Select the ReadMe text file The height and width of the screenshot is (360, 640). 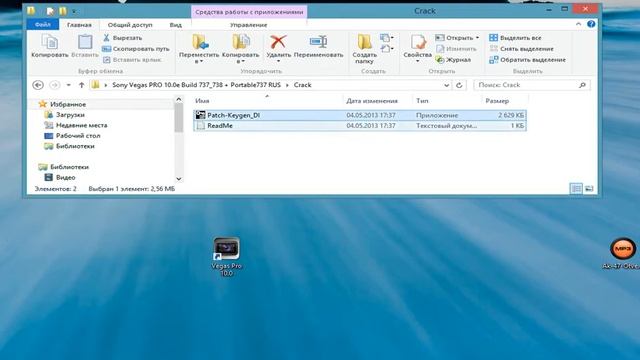click(360, 126)
